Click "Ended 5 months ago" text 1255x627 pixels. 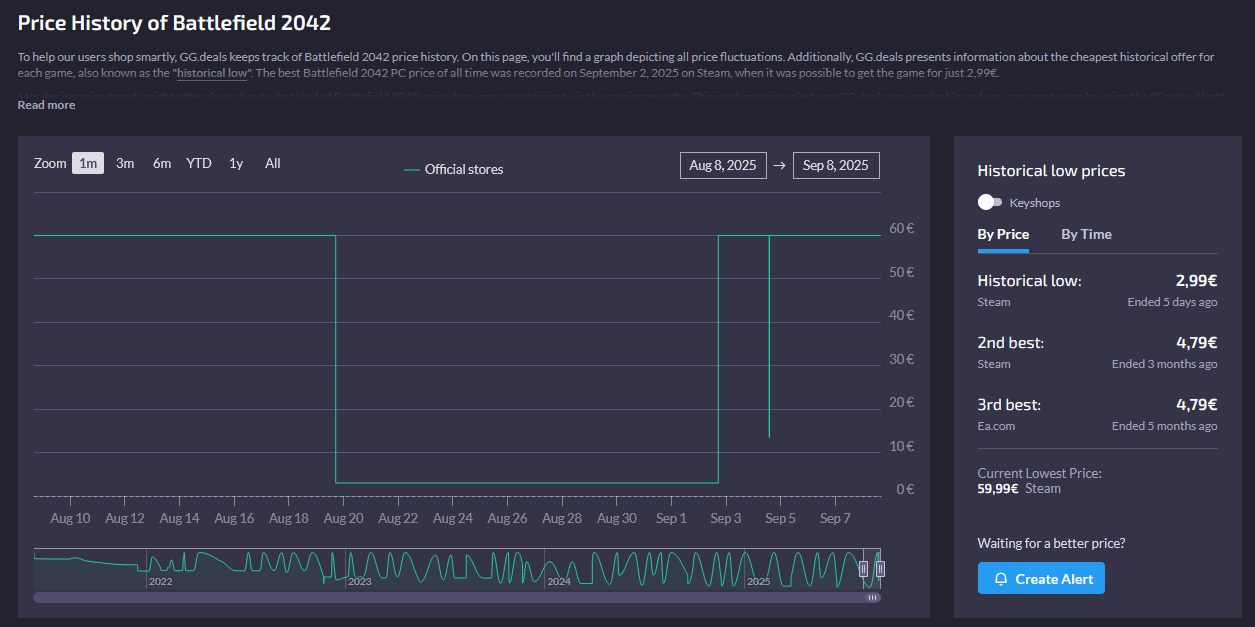click(x=1165, y=426)
